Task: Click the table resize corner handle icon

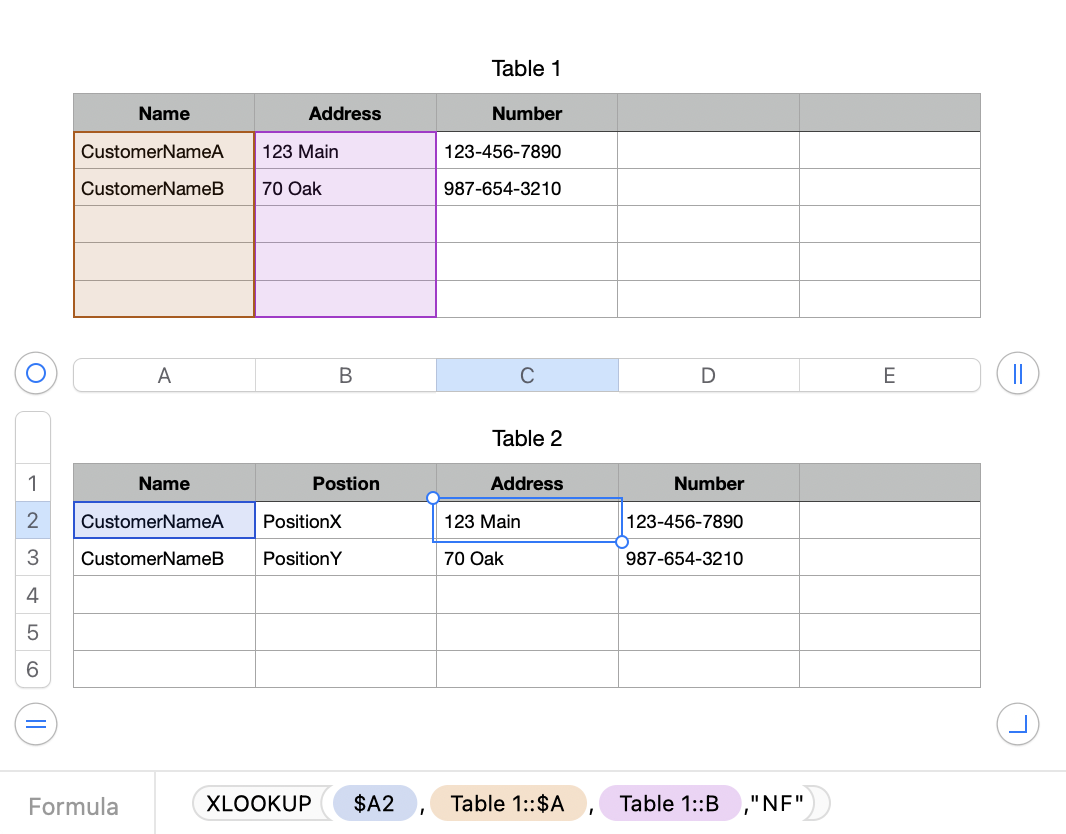Action: point(1017,724)
